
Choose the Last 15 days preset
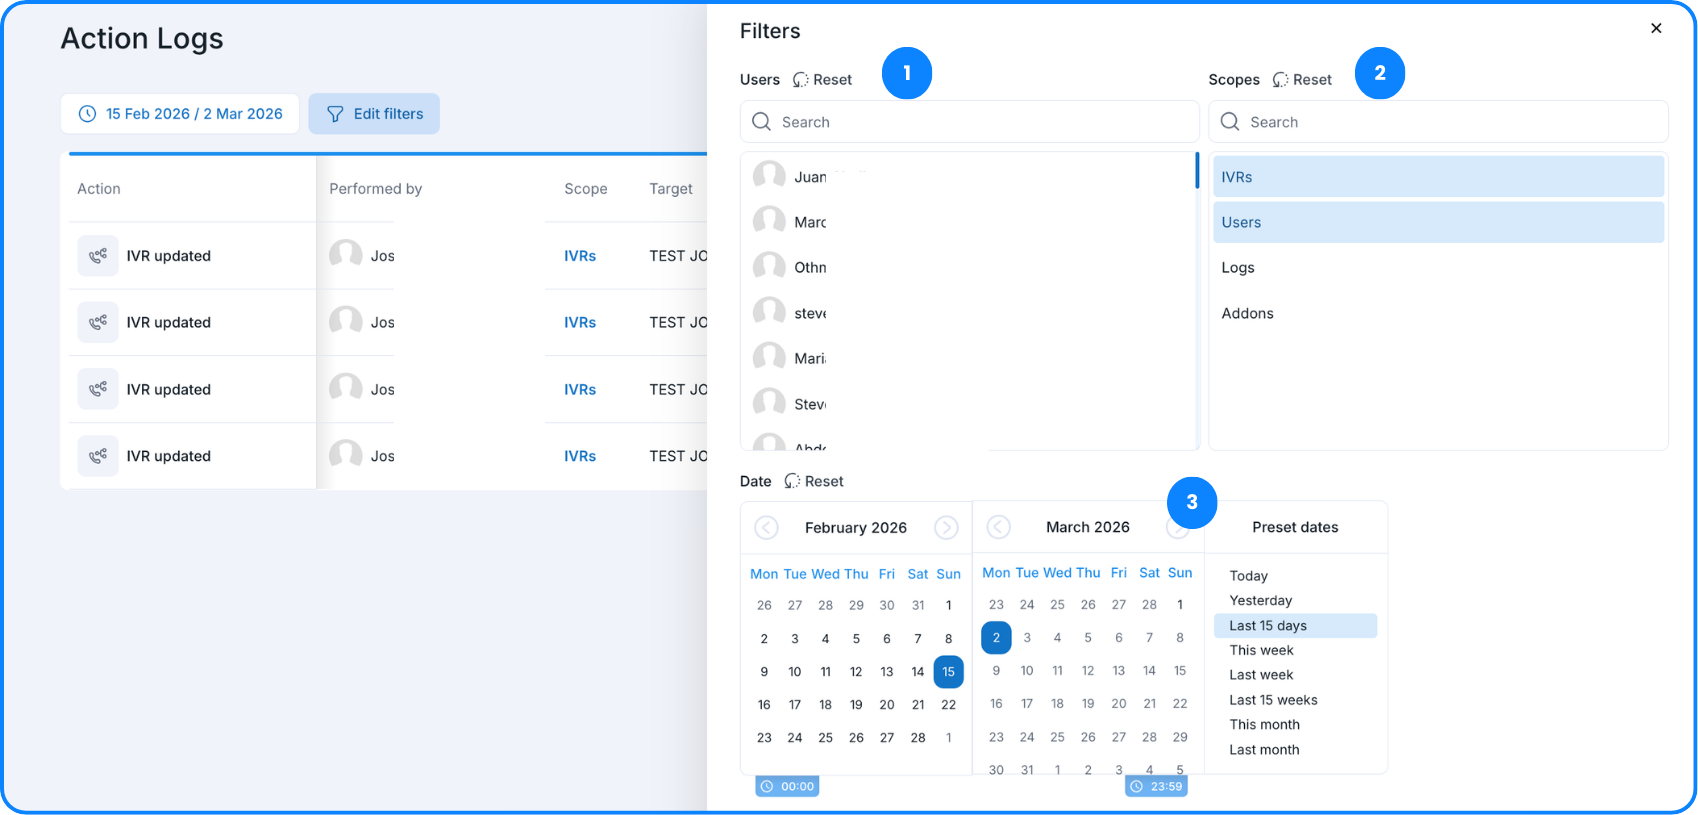1268,626
